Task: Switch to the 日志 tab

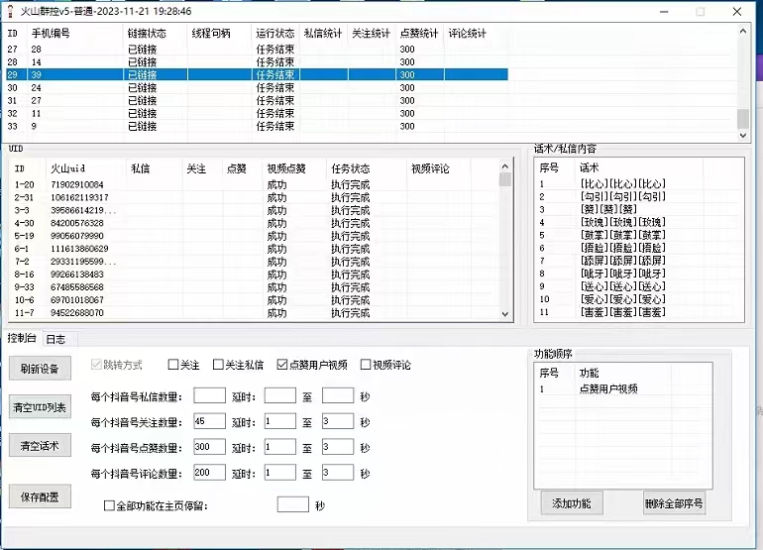Action: (x=56, y=339)
